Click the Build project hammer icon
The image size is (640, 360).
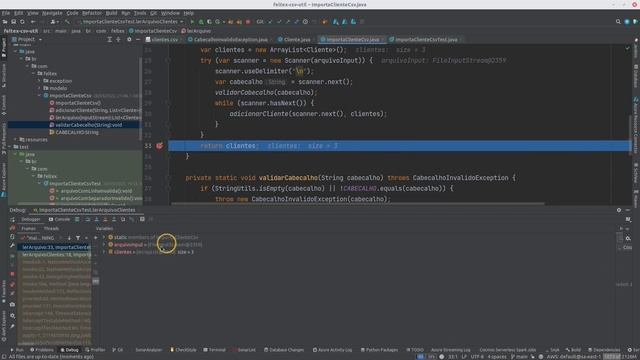tap(67, 22)
